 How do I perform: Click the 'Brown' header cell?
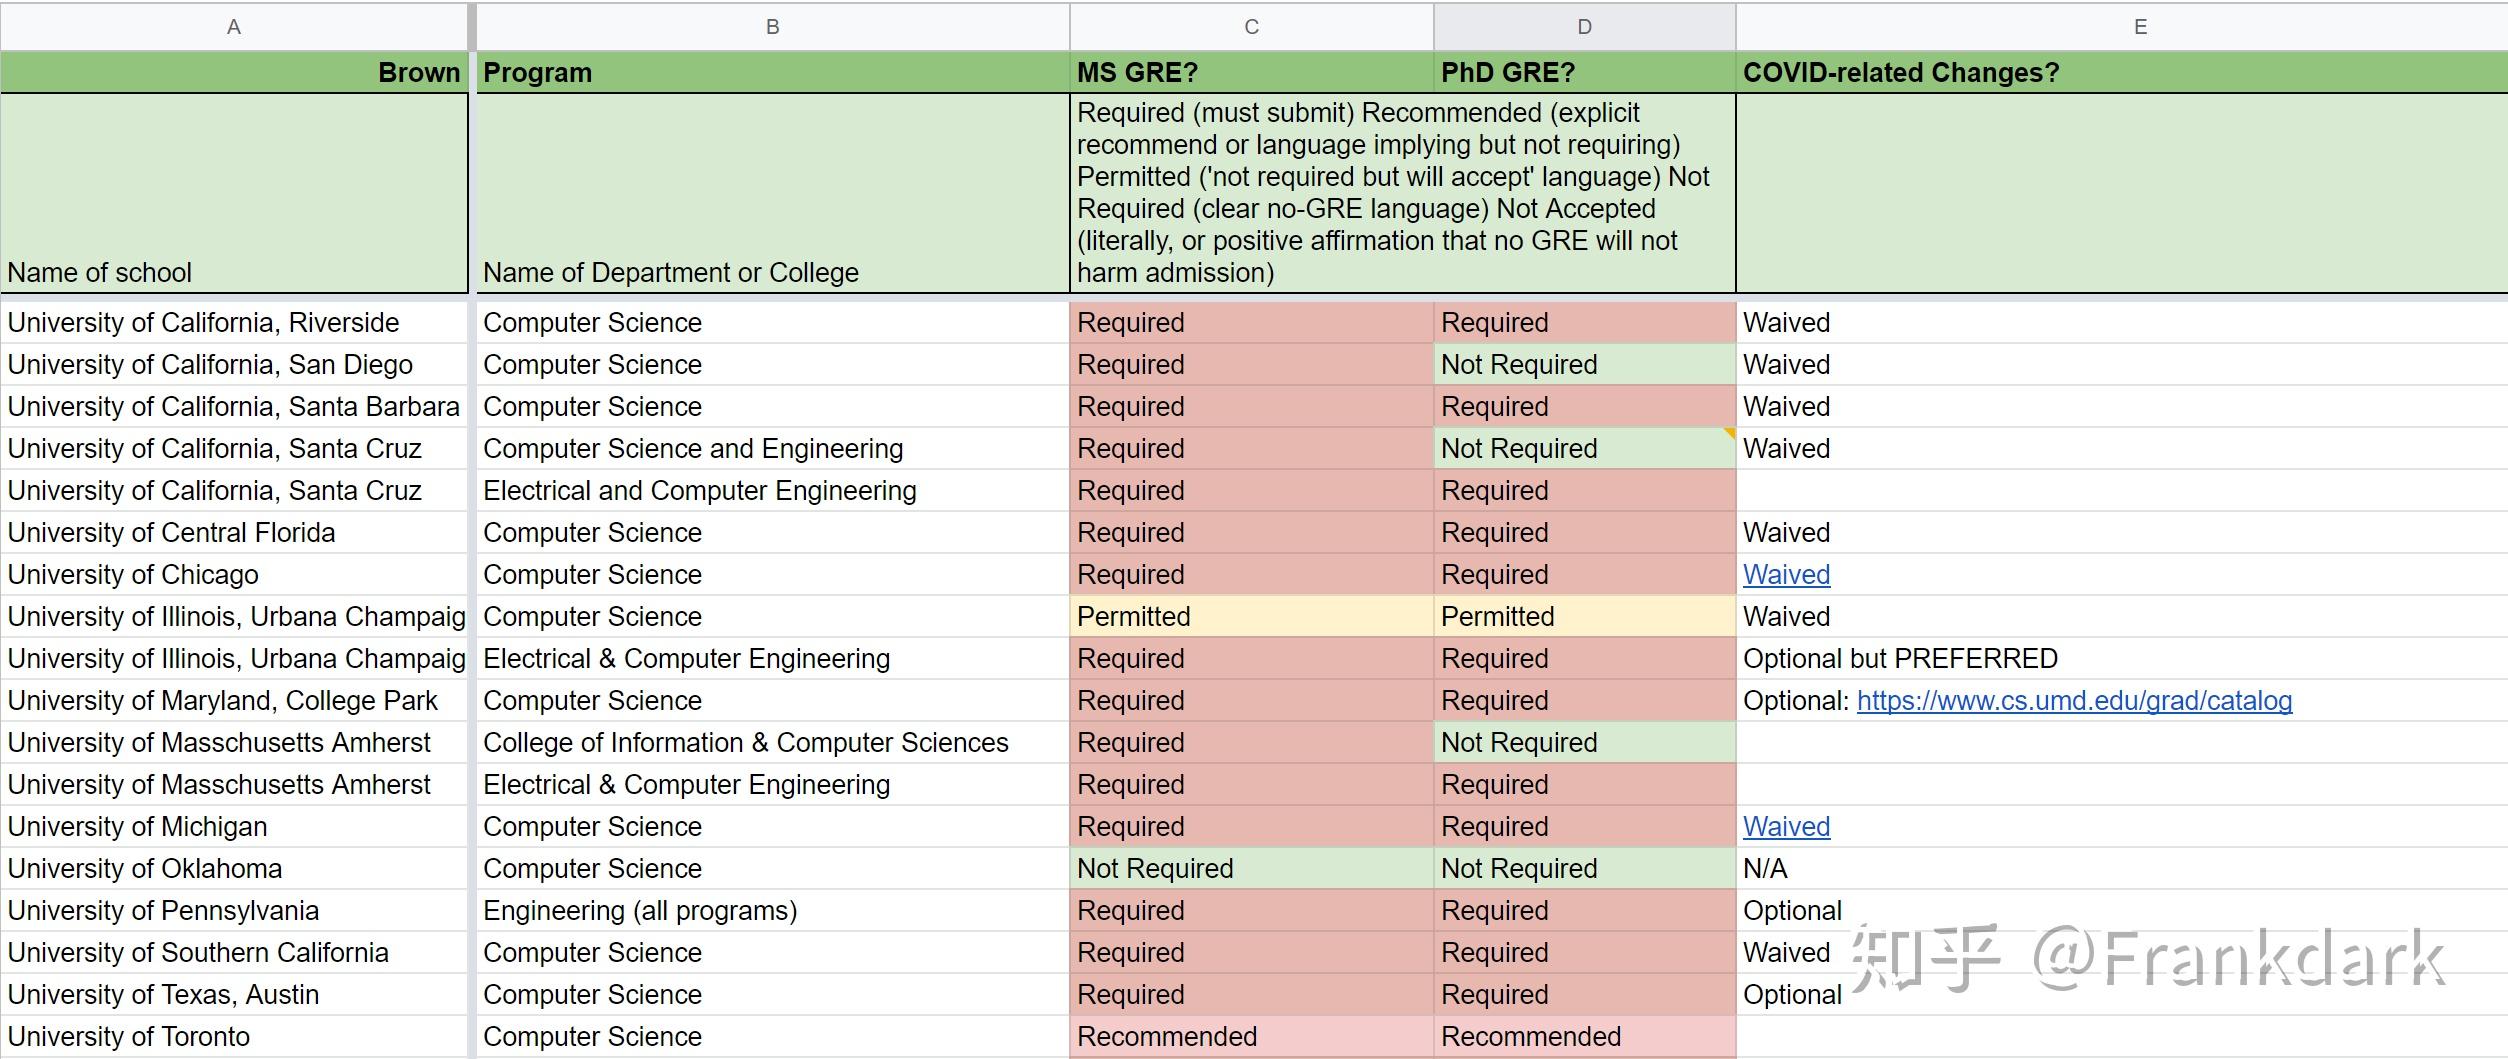(x=234, y=72)
